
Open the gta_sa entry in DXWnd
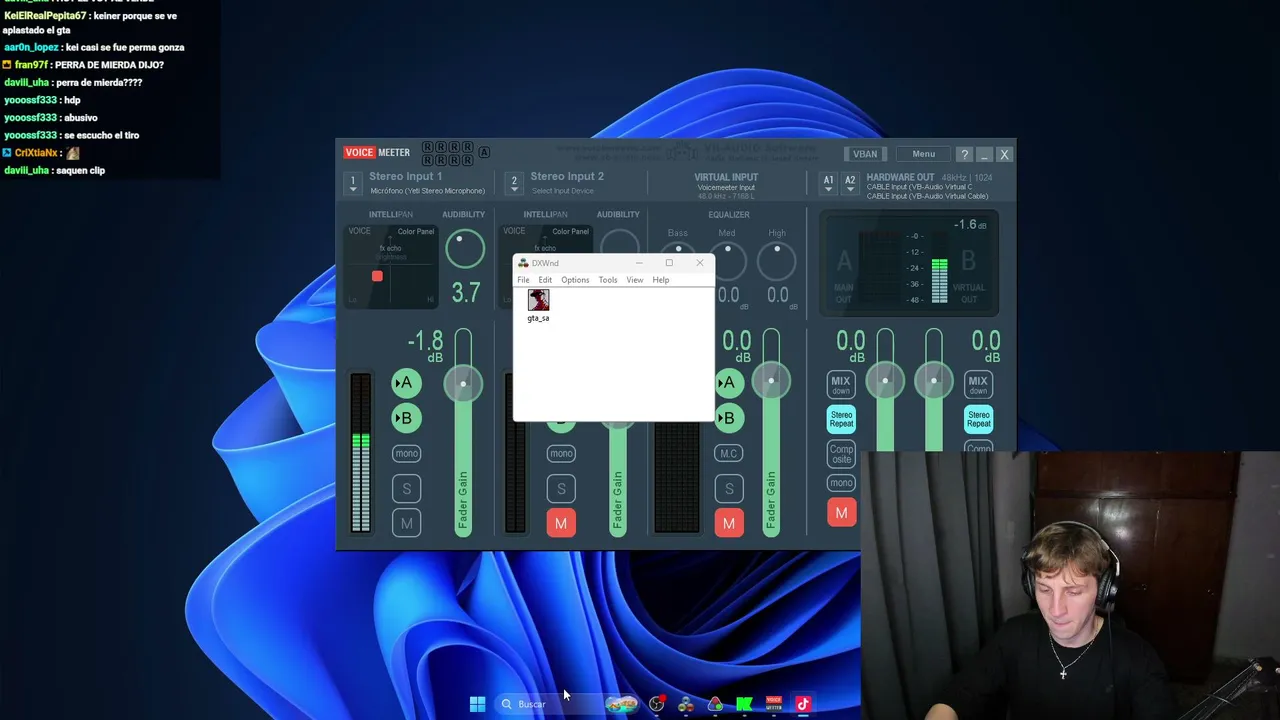[x=538, y=306]
